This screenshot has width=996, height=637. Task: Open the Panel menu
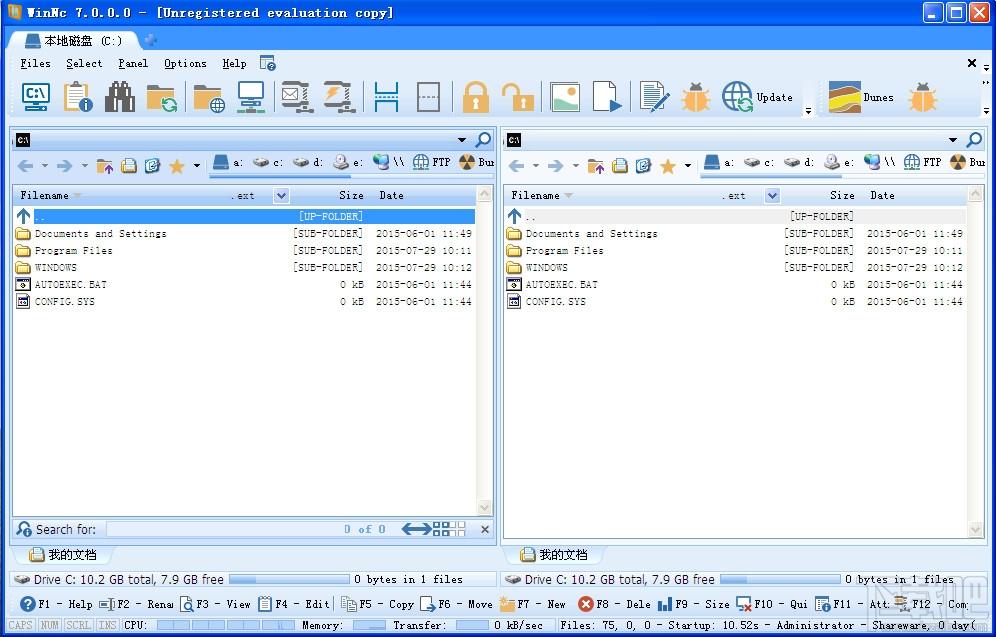(x=133, y=64)
